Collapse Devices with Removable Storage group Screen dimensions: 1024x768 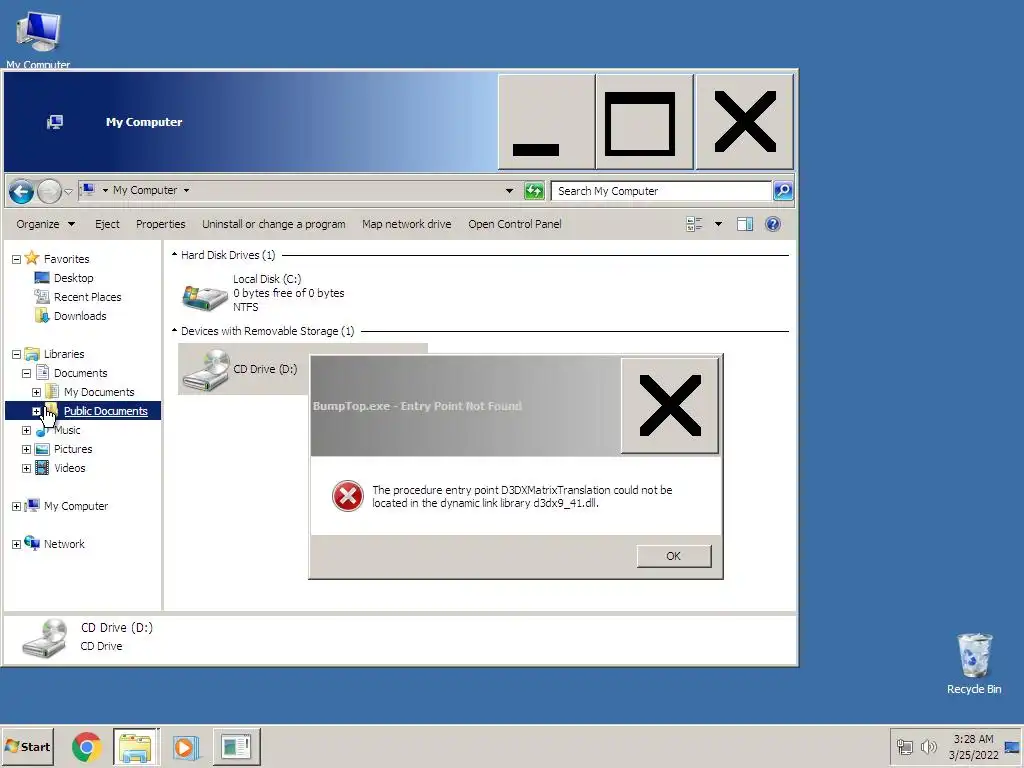174,331
